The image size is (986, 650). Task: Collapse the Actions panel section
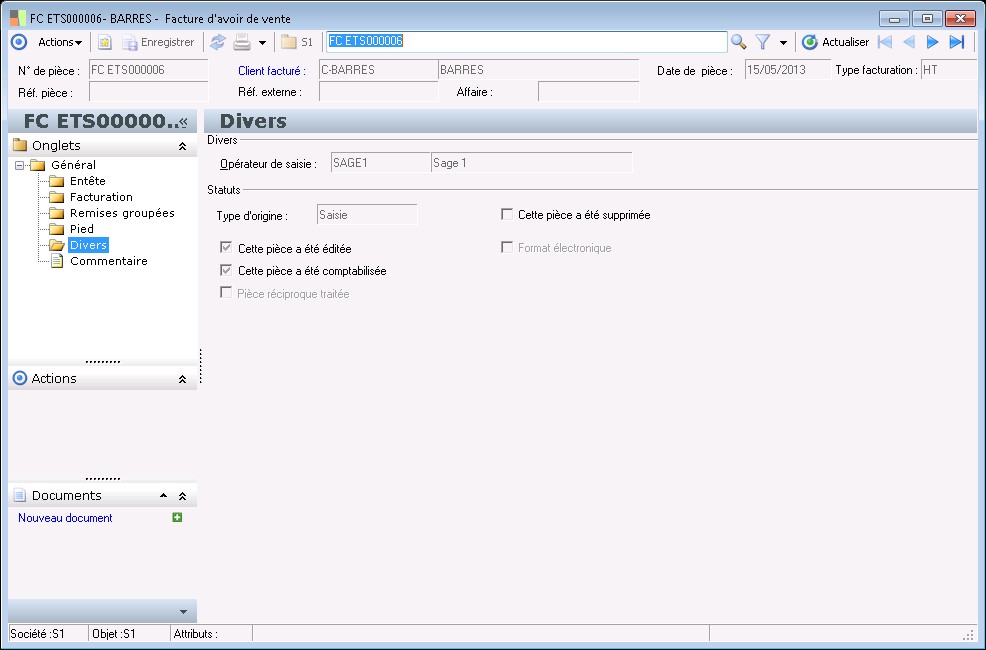(x=182, y=379)
